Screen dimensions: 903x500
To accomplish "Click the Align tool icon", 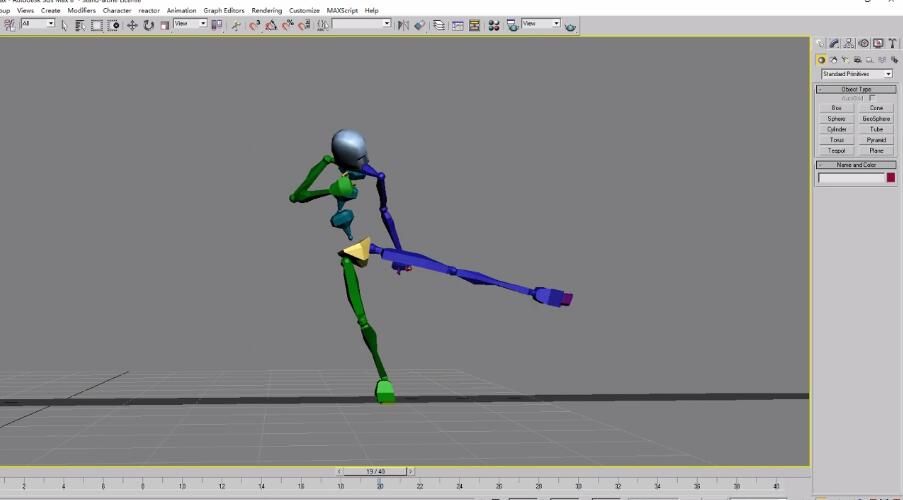I will [420, 25].
